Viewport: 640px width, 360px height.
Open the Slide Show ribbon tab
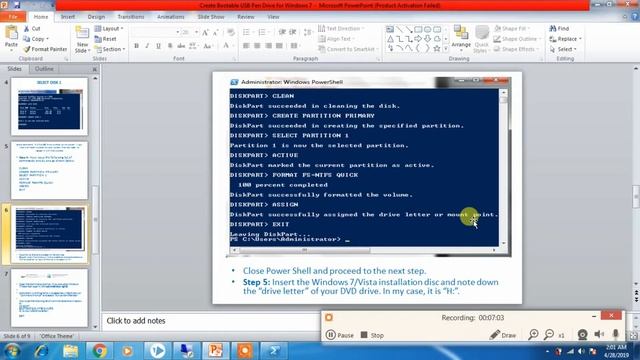(x=211, y=17)
